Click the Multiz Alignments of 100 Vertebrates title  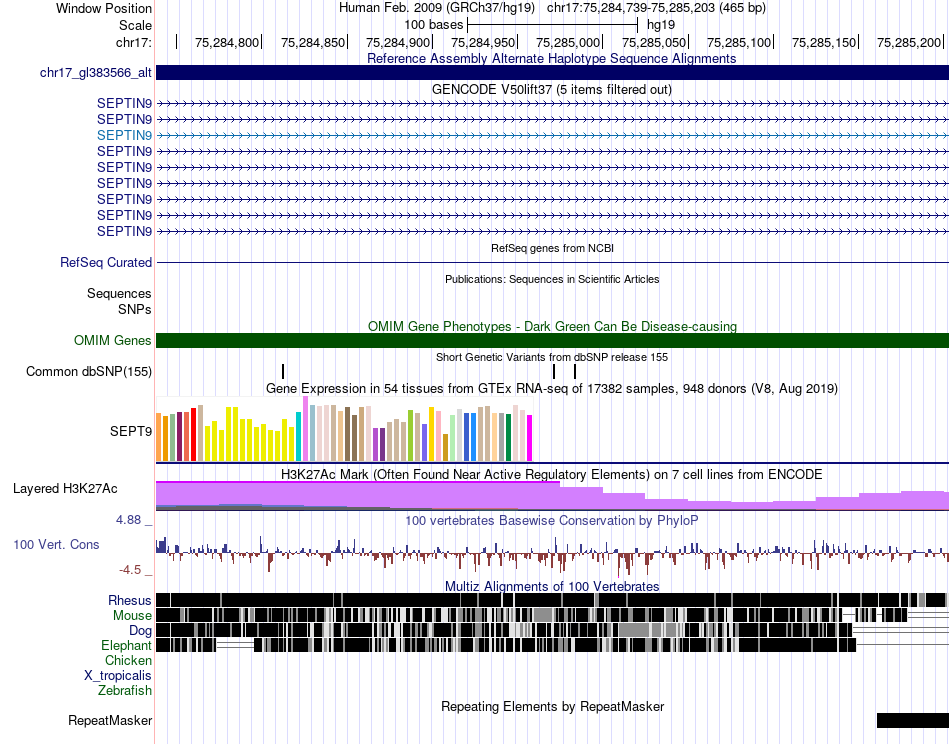552,586
